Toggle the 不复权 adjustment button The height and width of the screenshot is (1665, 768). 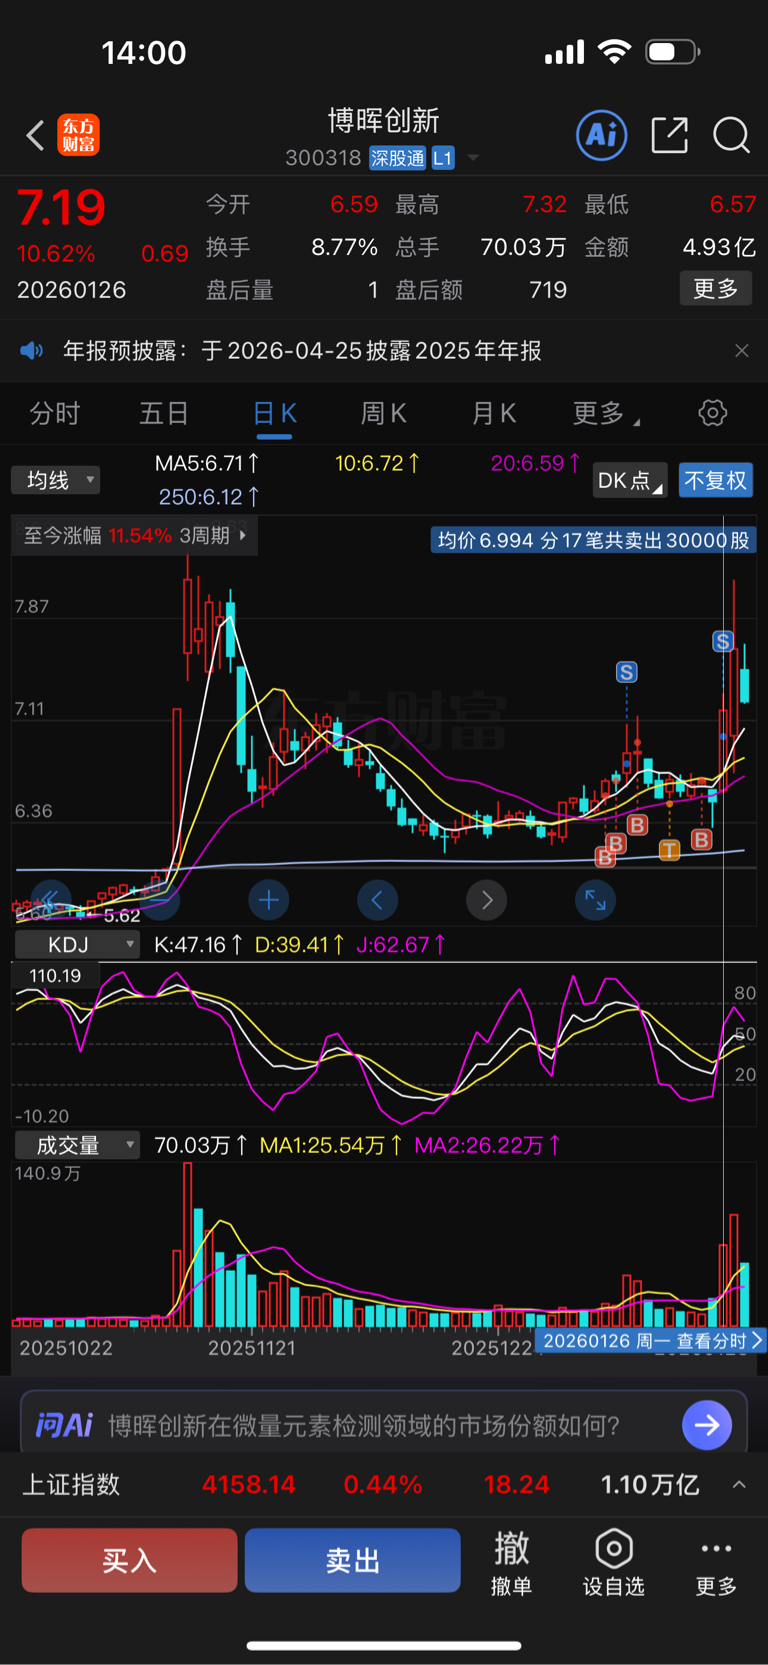(716, 481)
